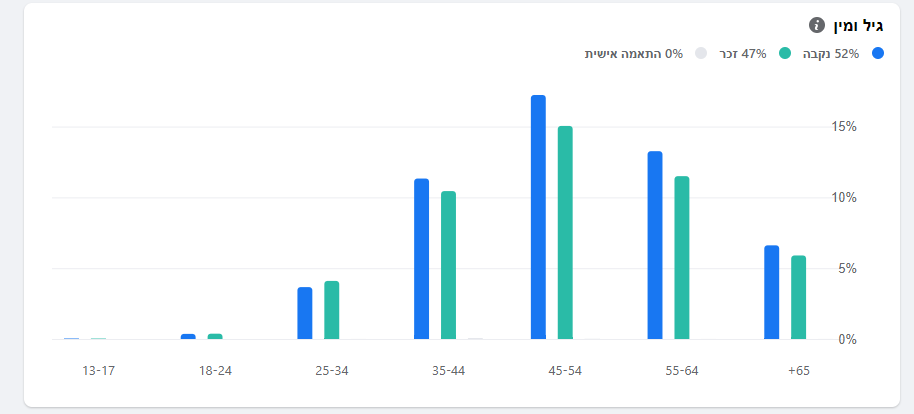Screen dimensions: 914x414
Task: Click the green male bar for 55-64
Action: [x=682, y=258]
